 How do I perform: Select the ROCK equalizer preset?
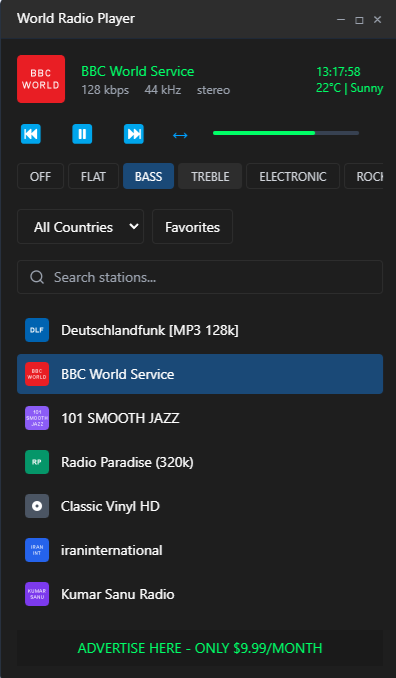364,176
